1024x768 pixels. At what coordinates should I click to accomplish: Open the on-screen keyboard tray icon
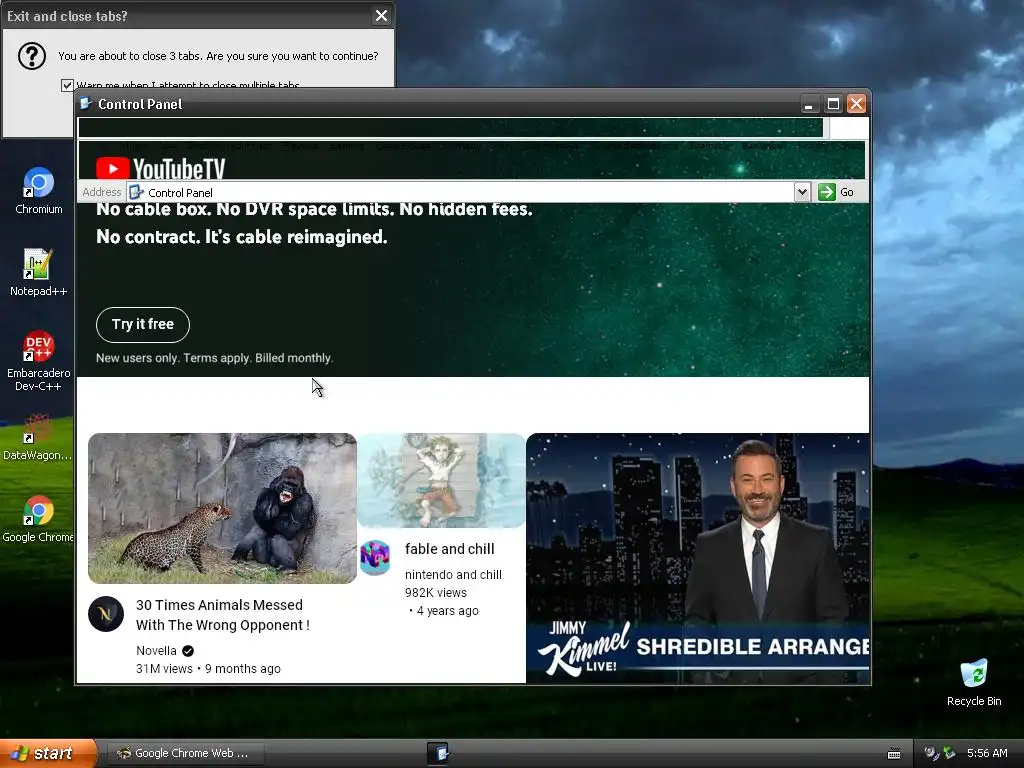[894, 754]
